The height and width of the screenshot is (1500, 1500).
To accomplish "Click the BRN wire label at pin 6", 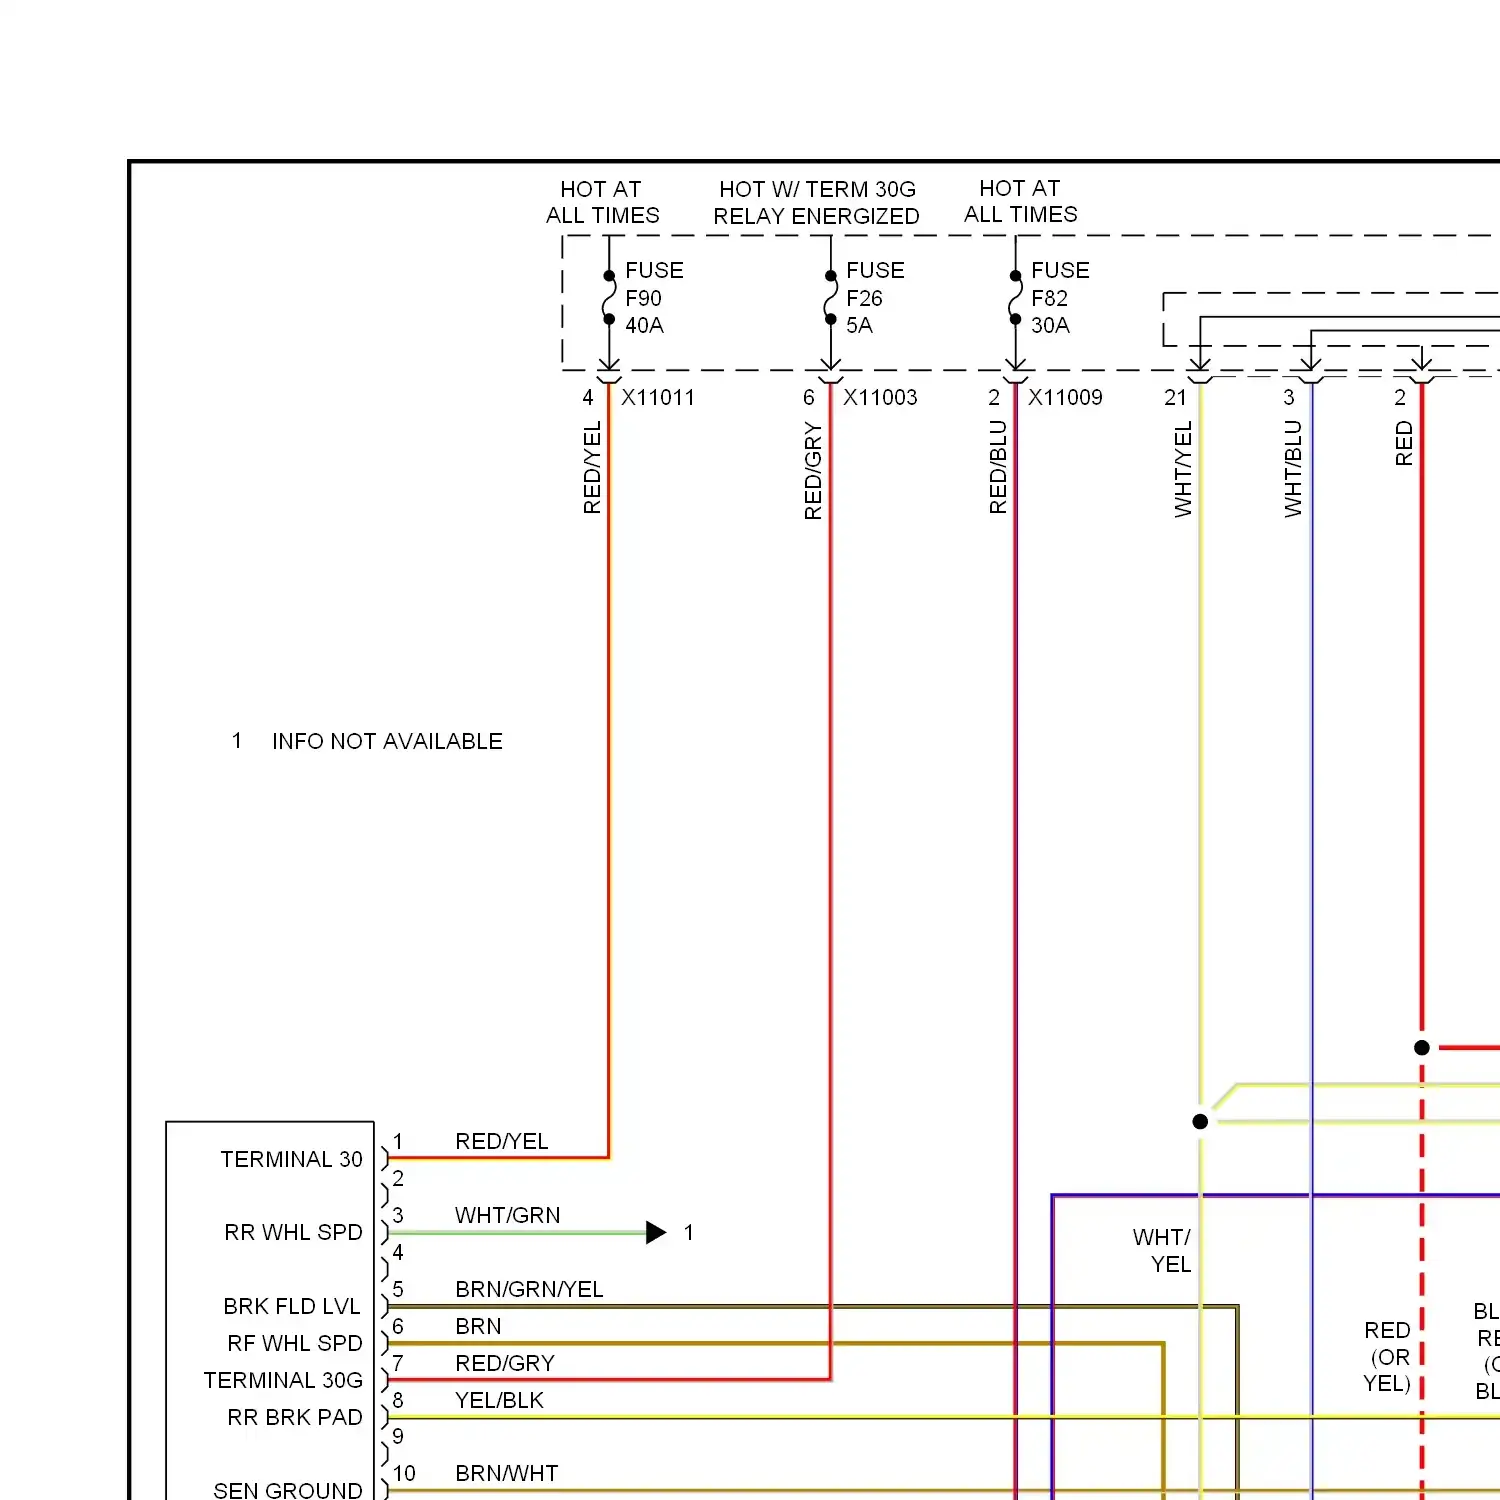I will [x=478, y=1326].
